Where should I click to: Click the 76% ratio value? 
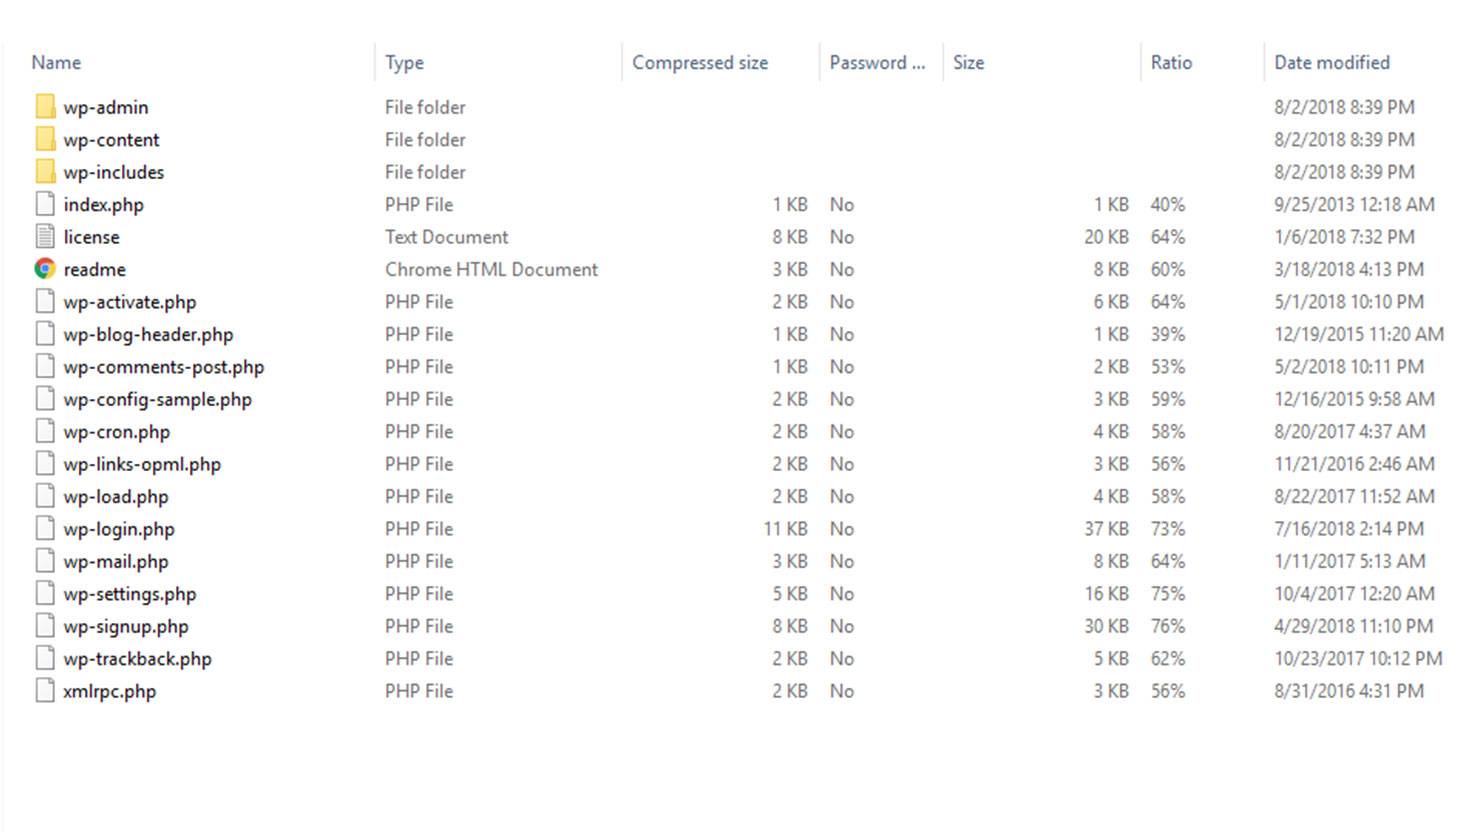click(1168, 626)
